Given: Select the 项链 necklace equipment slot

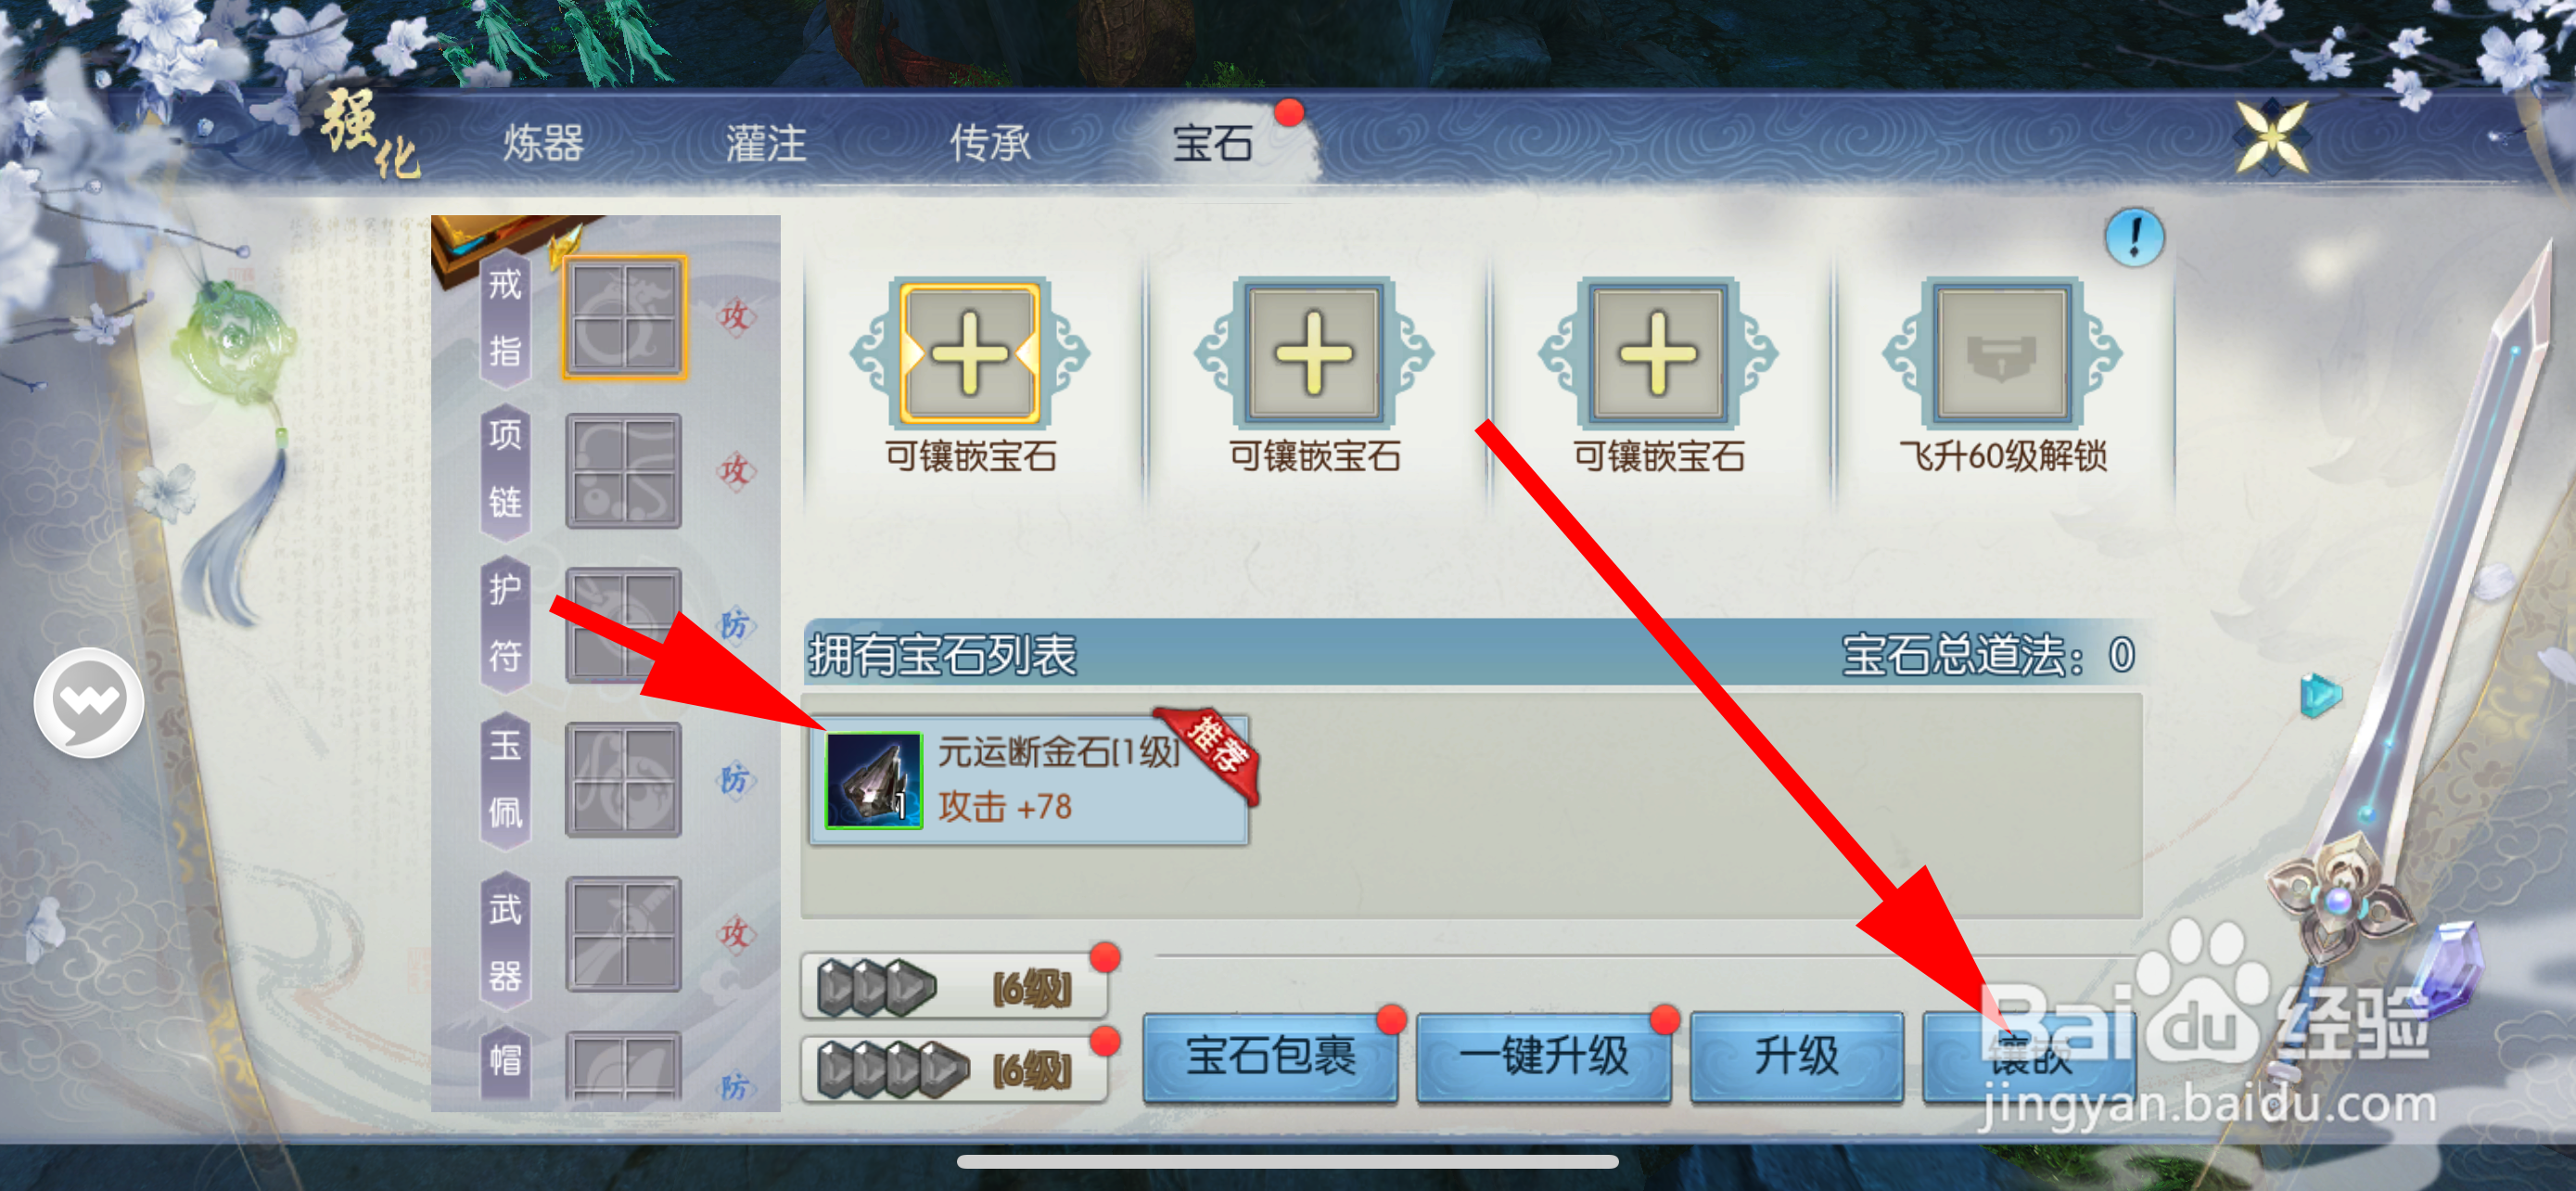Looking at the screenshot, I should 623,471.
